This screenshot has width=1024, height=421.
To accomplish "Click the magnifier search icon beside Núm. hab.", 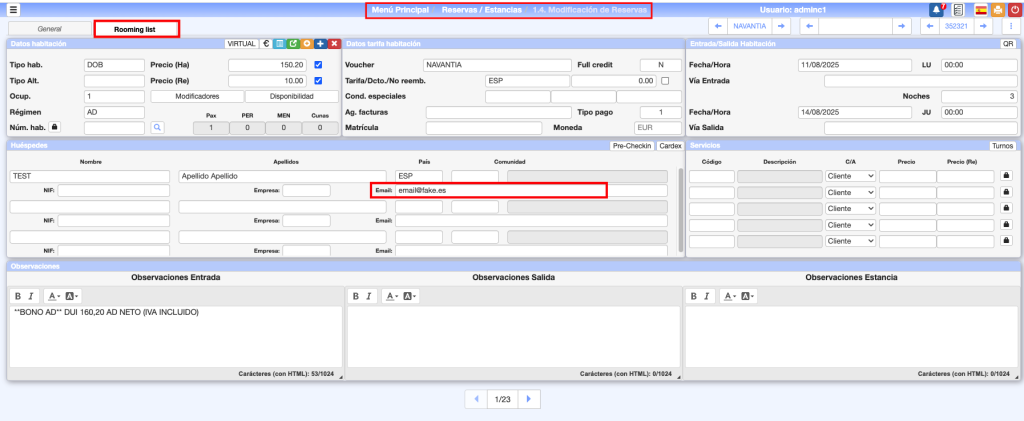I will pos(157,127).
